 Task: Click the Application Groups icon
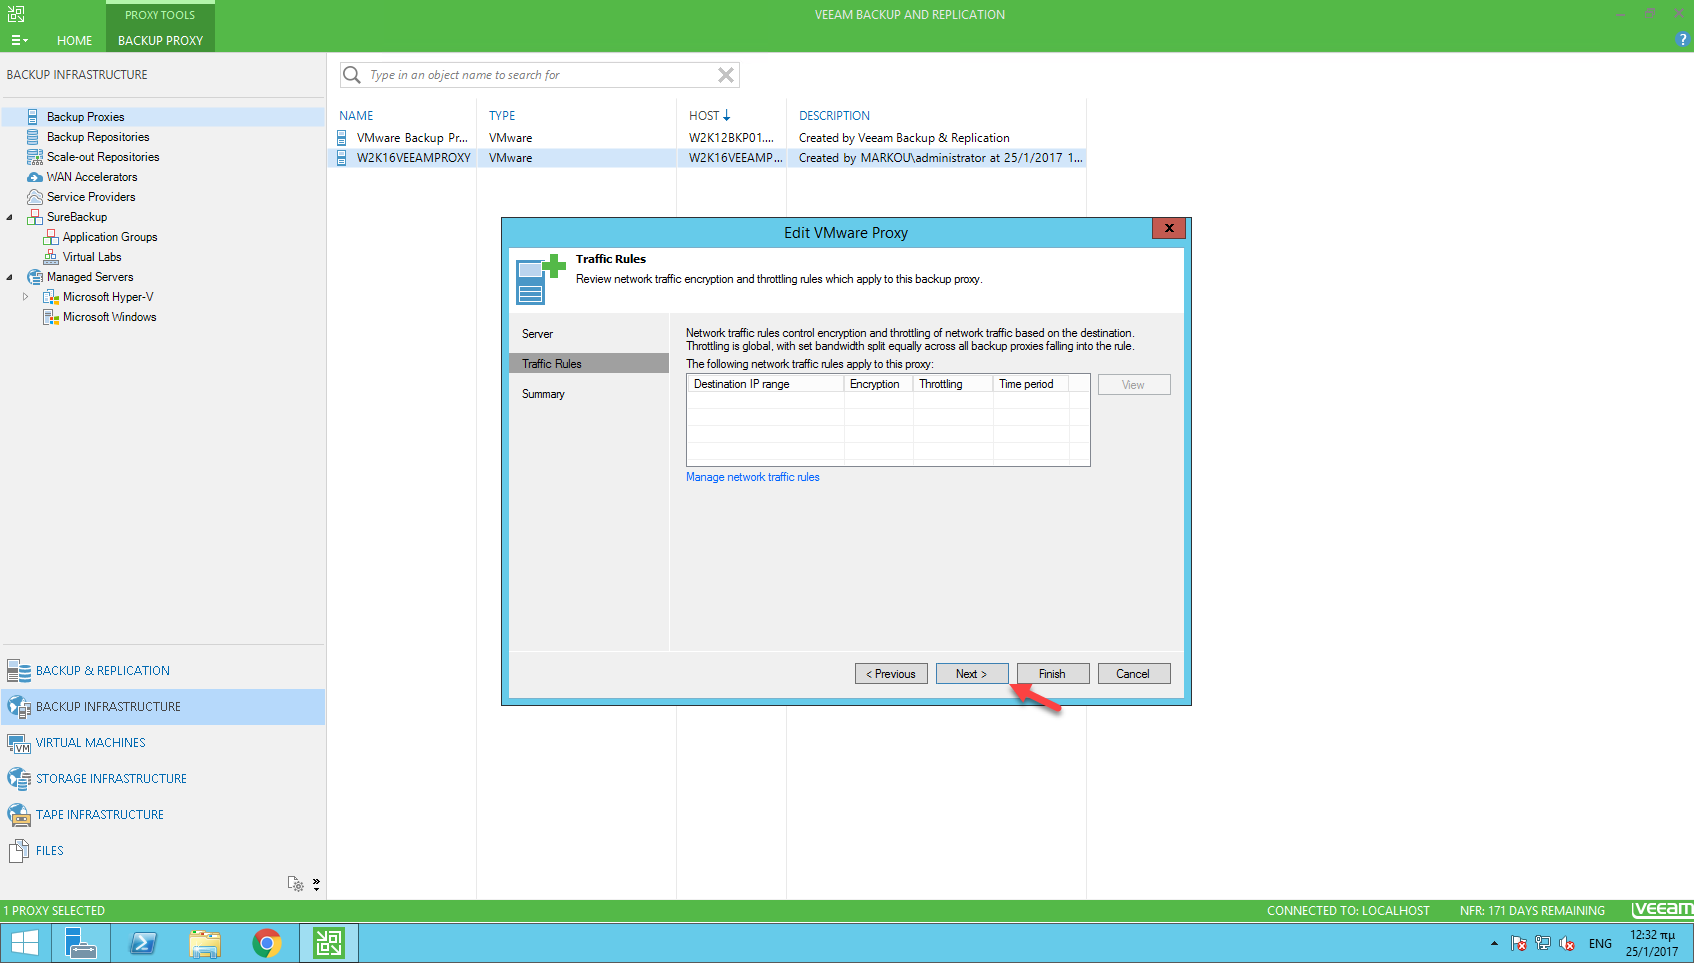tap(51, 237)
